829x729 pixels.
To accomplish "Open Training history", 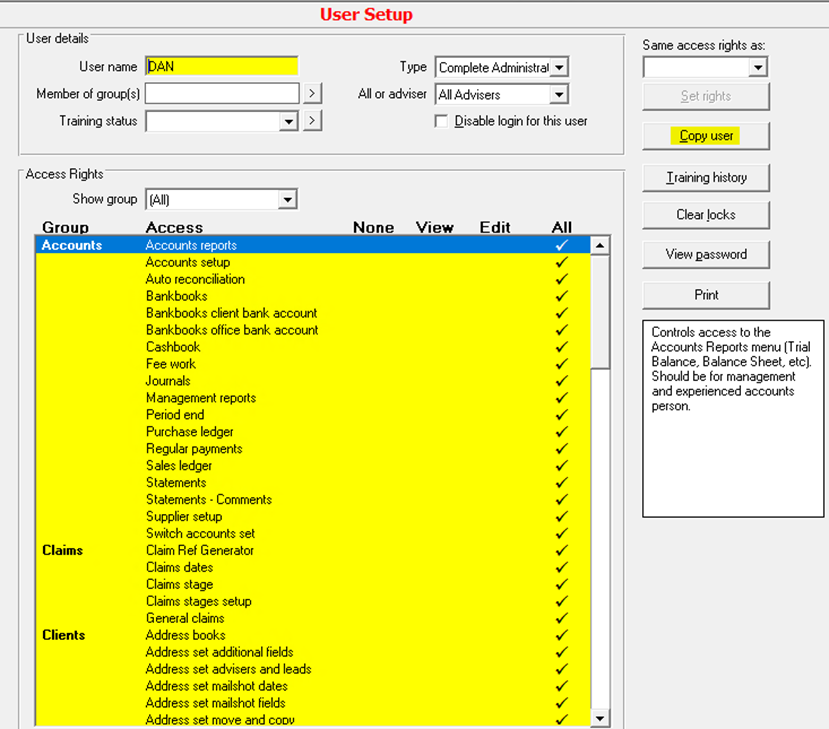I will point(706,178).
